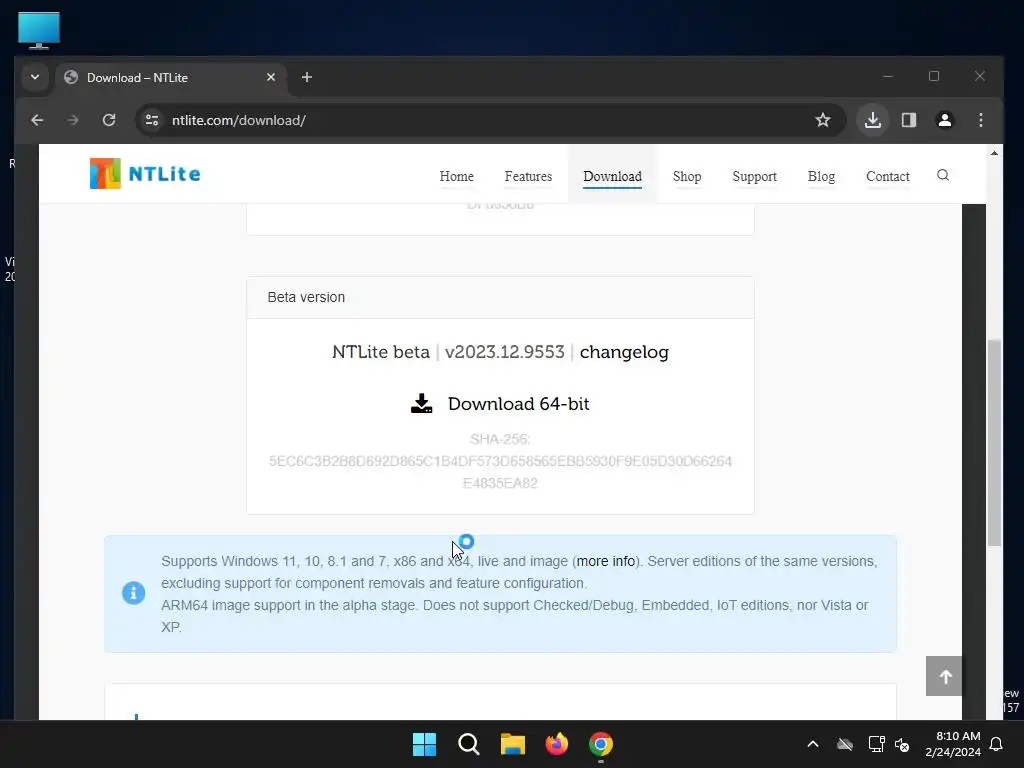Image resolution: width=1024 pixels, height=768 pixels.
Task: Go to Home menu item
Action: (x=456, y=176)
